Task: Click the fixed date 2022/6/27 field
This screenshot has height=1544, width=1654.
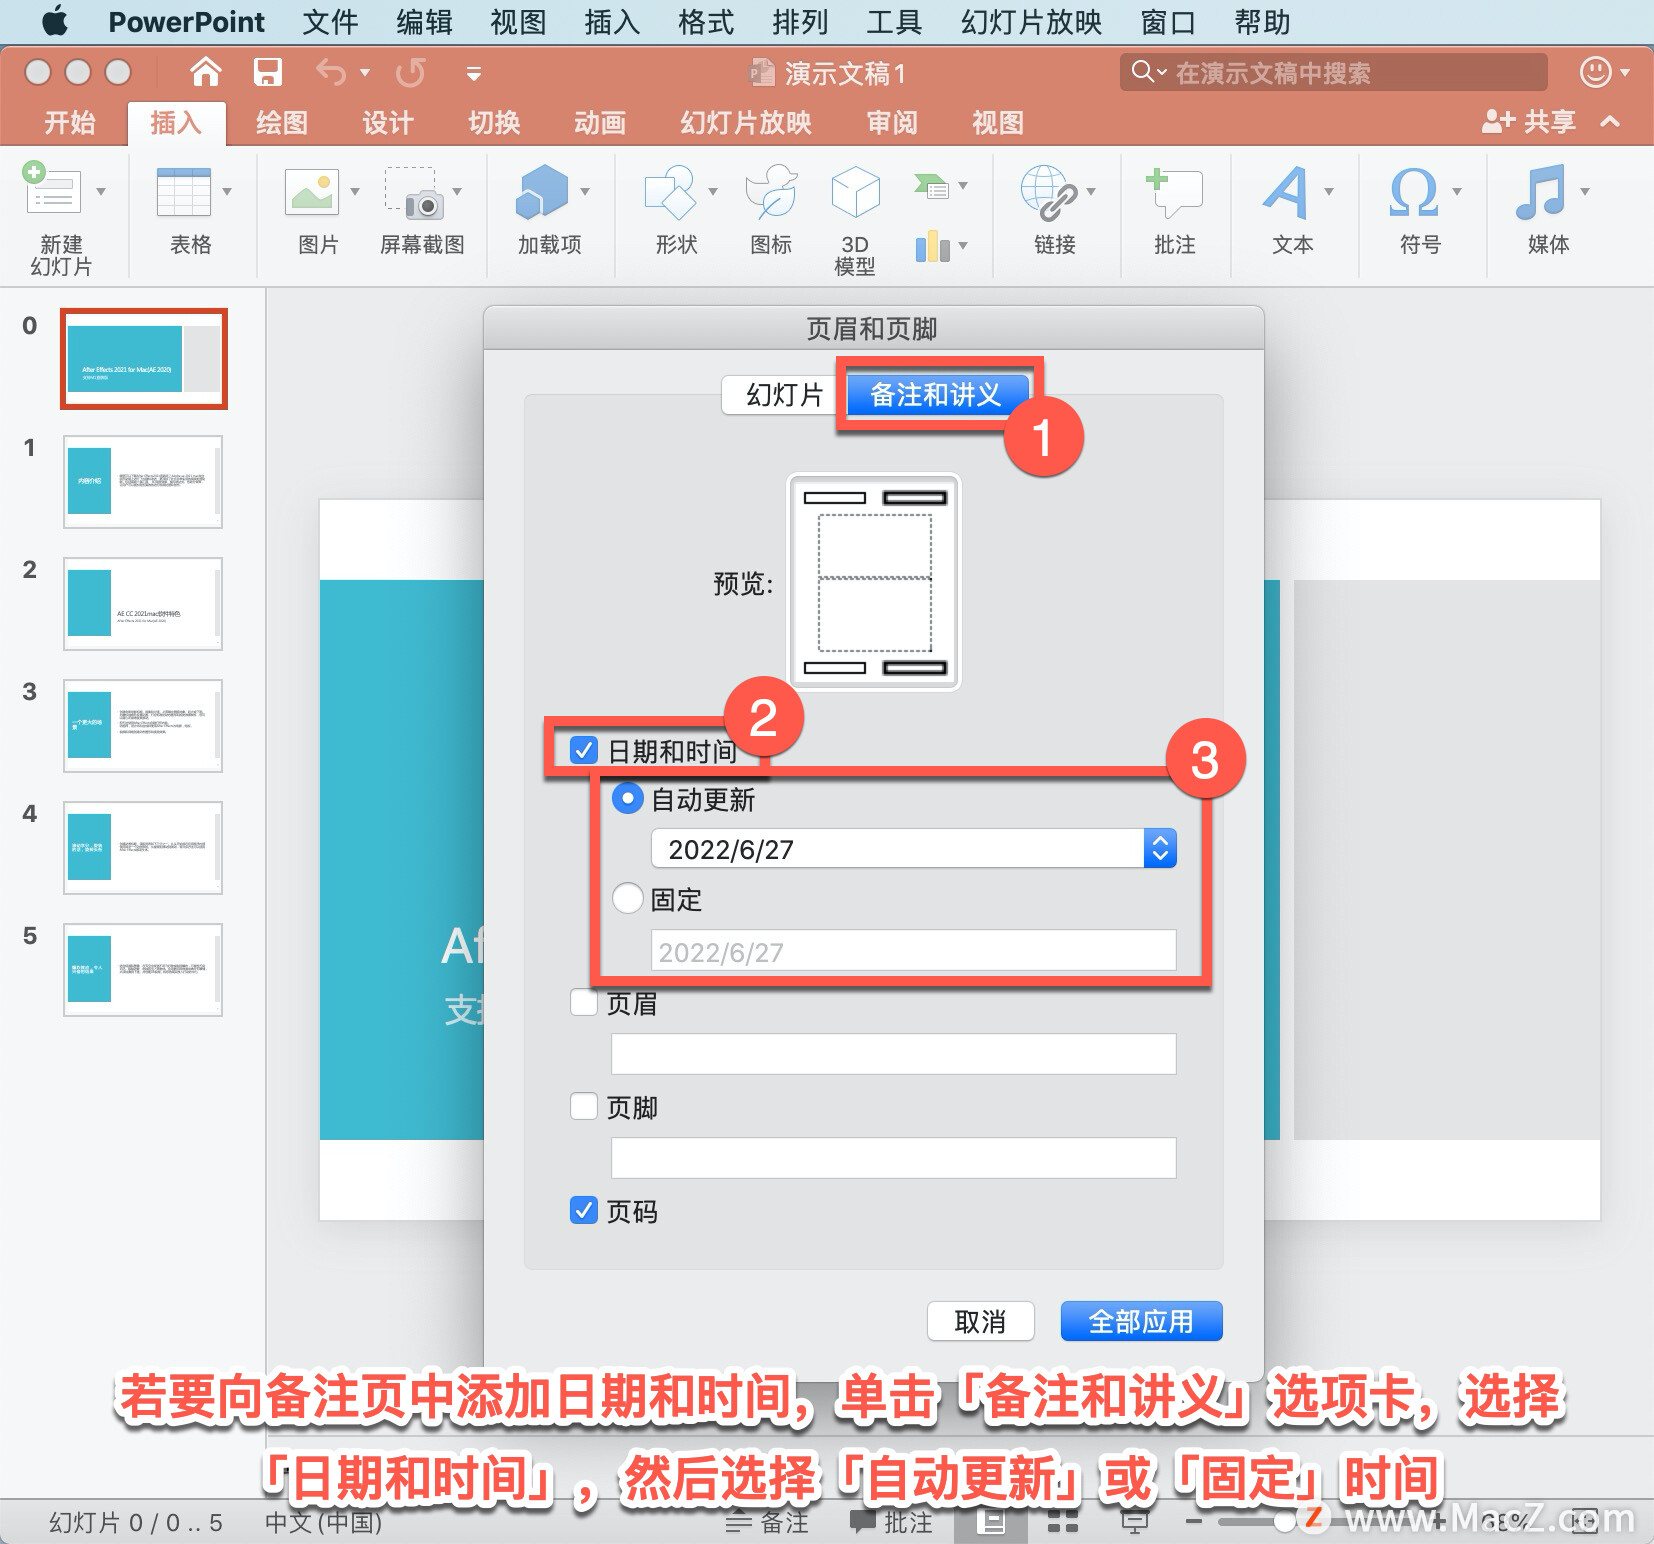Action: (x=914, y=951)
